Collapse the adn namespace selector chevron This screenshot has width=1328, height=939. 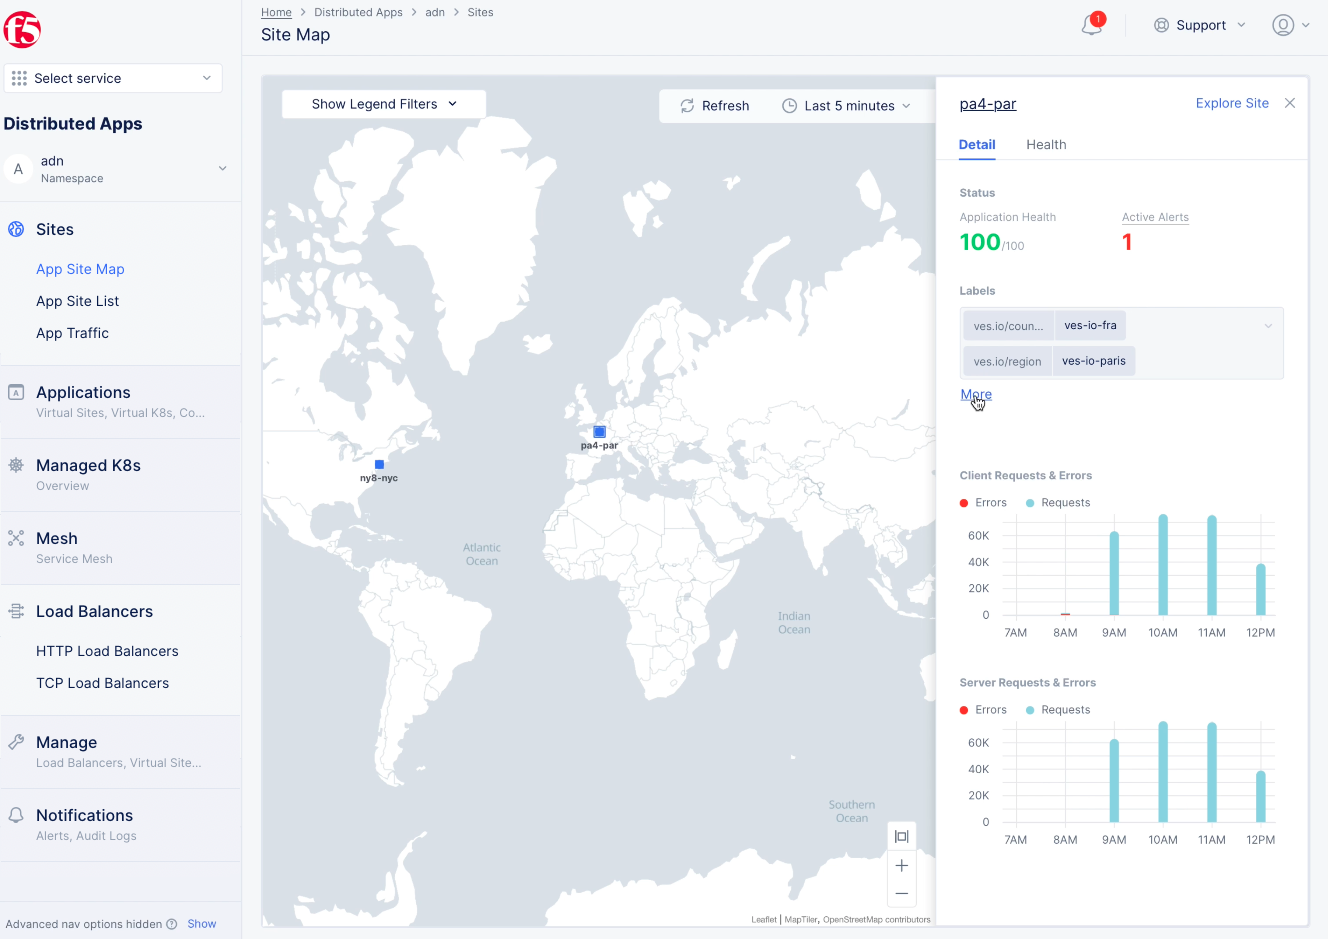pos(222,169)
